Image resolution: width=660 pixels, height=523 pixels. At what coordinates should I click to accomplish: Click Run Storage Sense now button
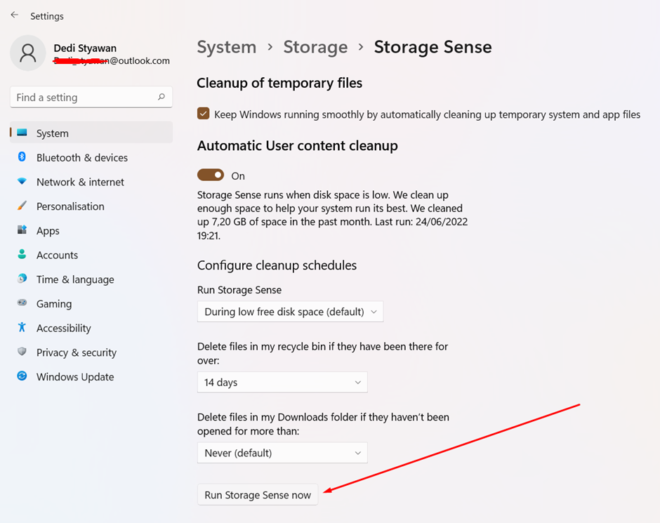point(258,495)
